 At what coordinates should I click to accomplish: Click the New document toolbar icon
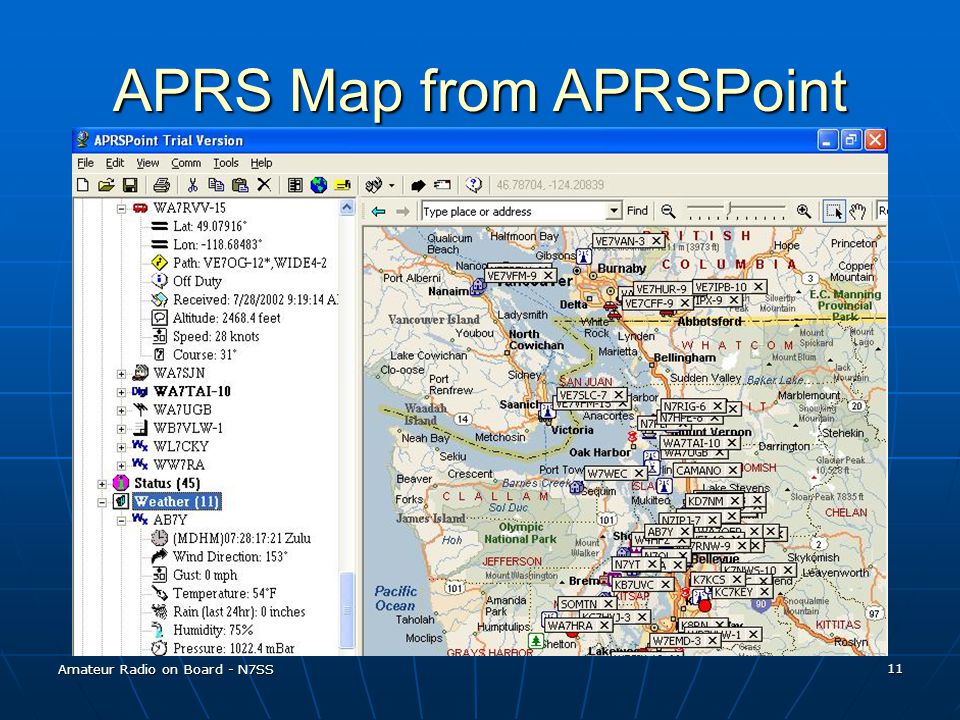(x=83, y=185)
